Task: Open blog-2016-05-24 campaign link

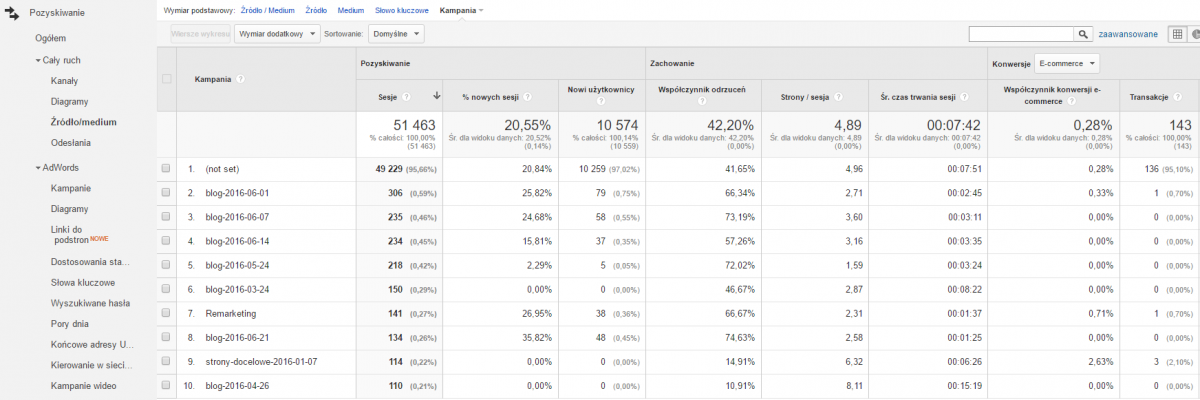Action: pyautogui.click(x=237, y=265)
